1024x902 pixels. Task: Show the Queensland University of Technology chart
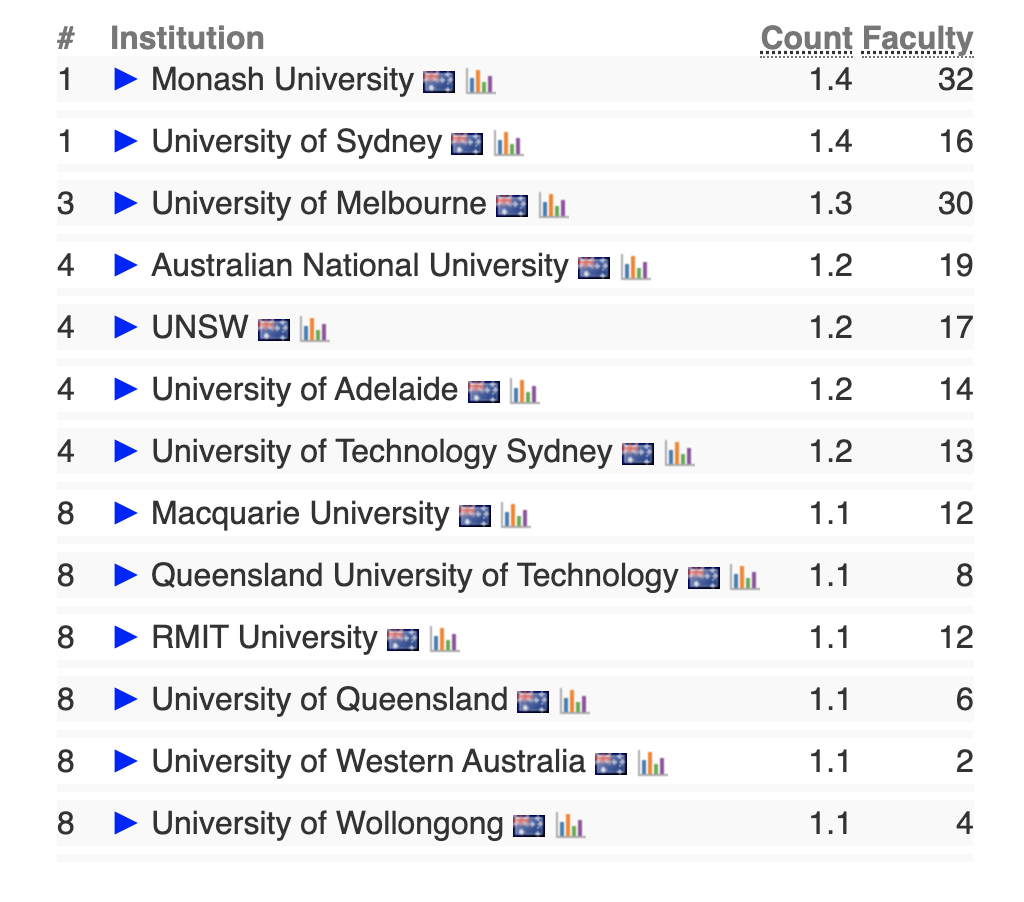pyautogui.click(x=744, y=578)
